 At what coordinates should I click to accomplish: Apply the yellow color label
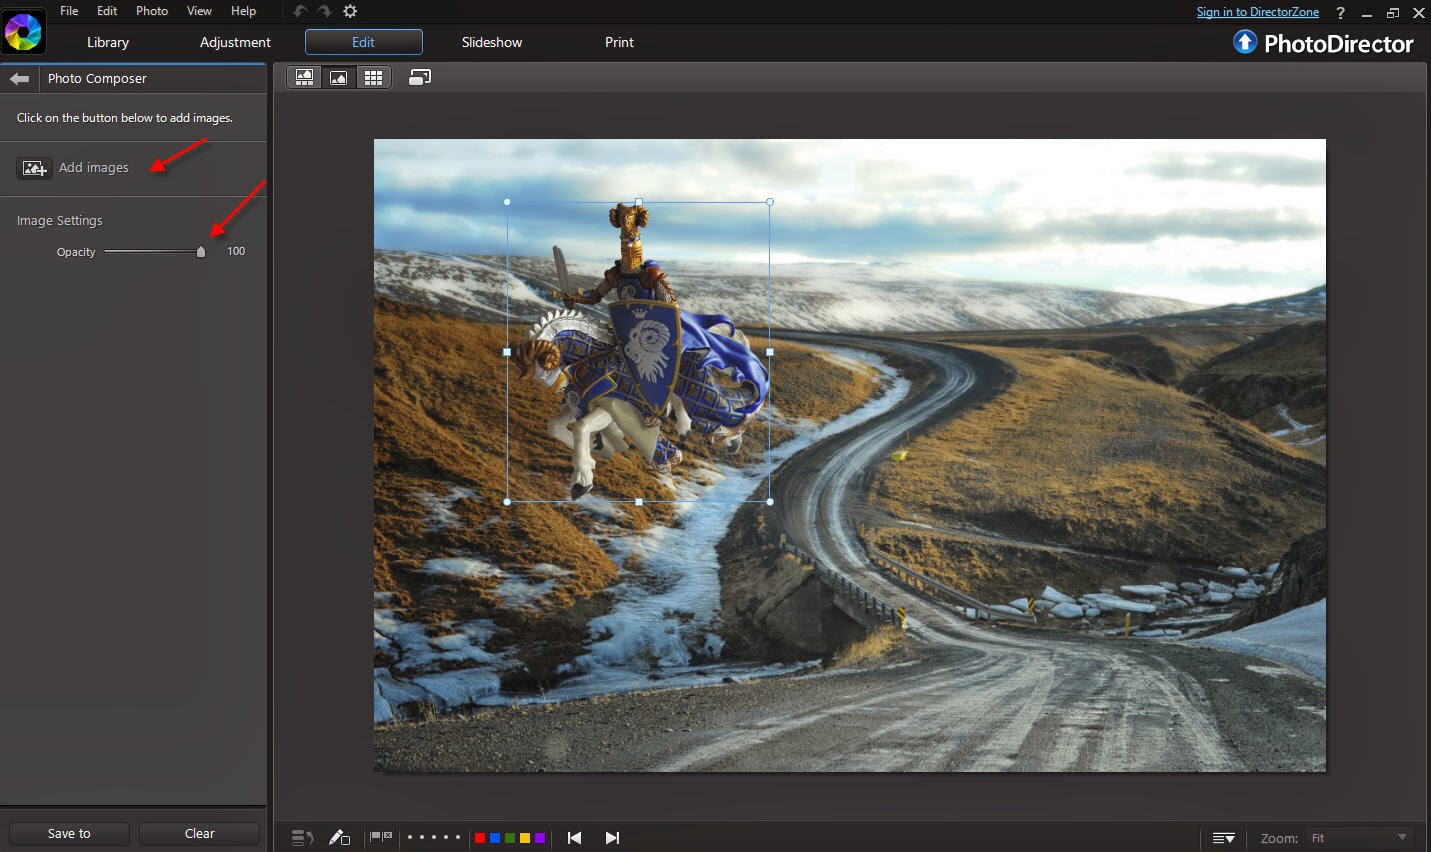pyautogui.click(x=525, y=838)
